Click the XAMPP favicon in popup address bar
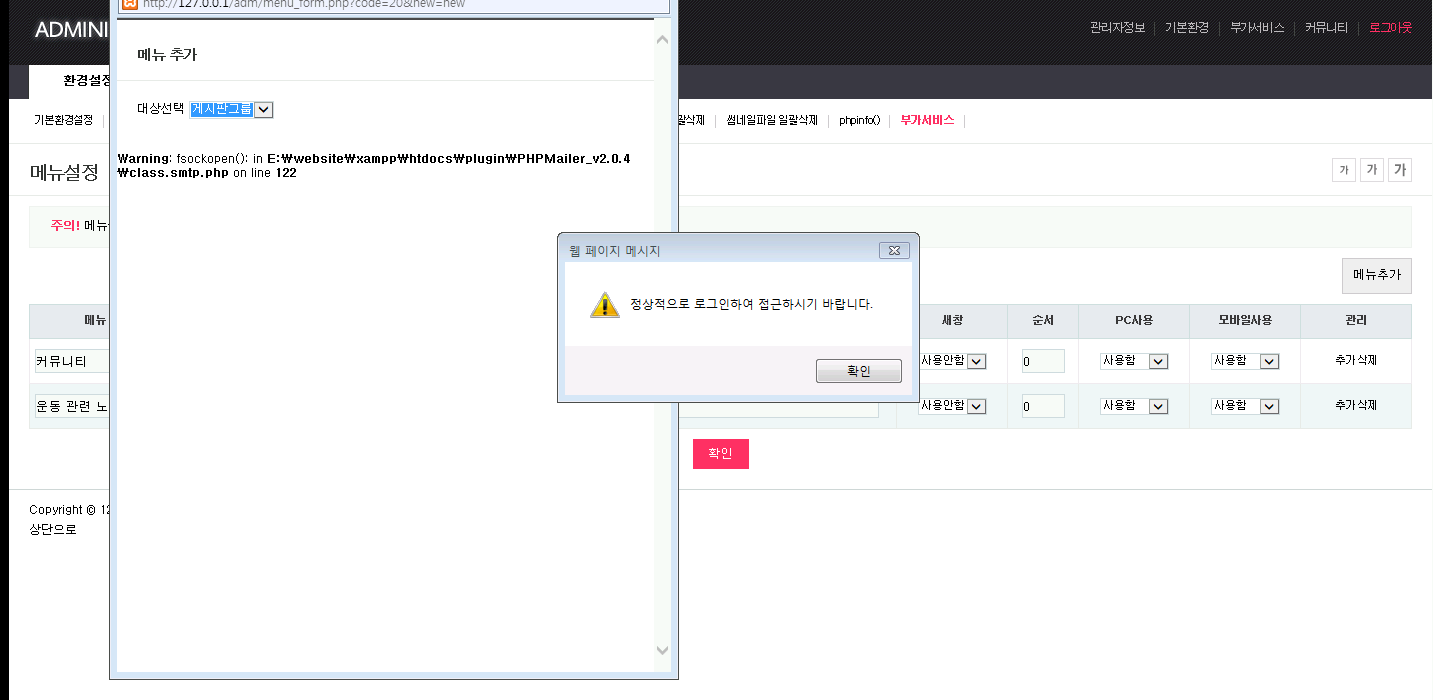Screen dimensions: 1433x700 (129, 4)
